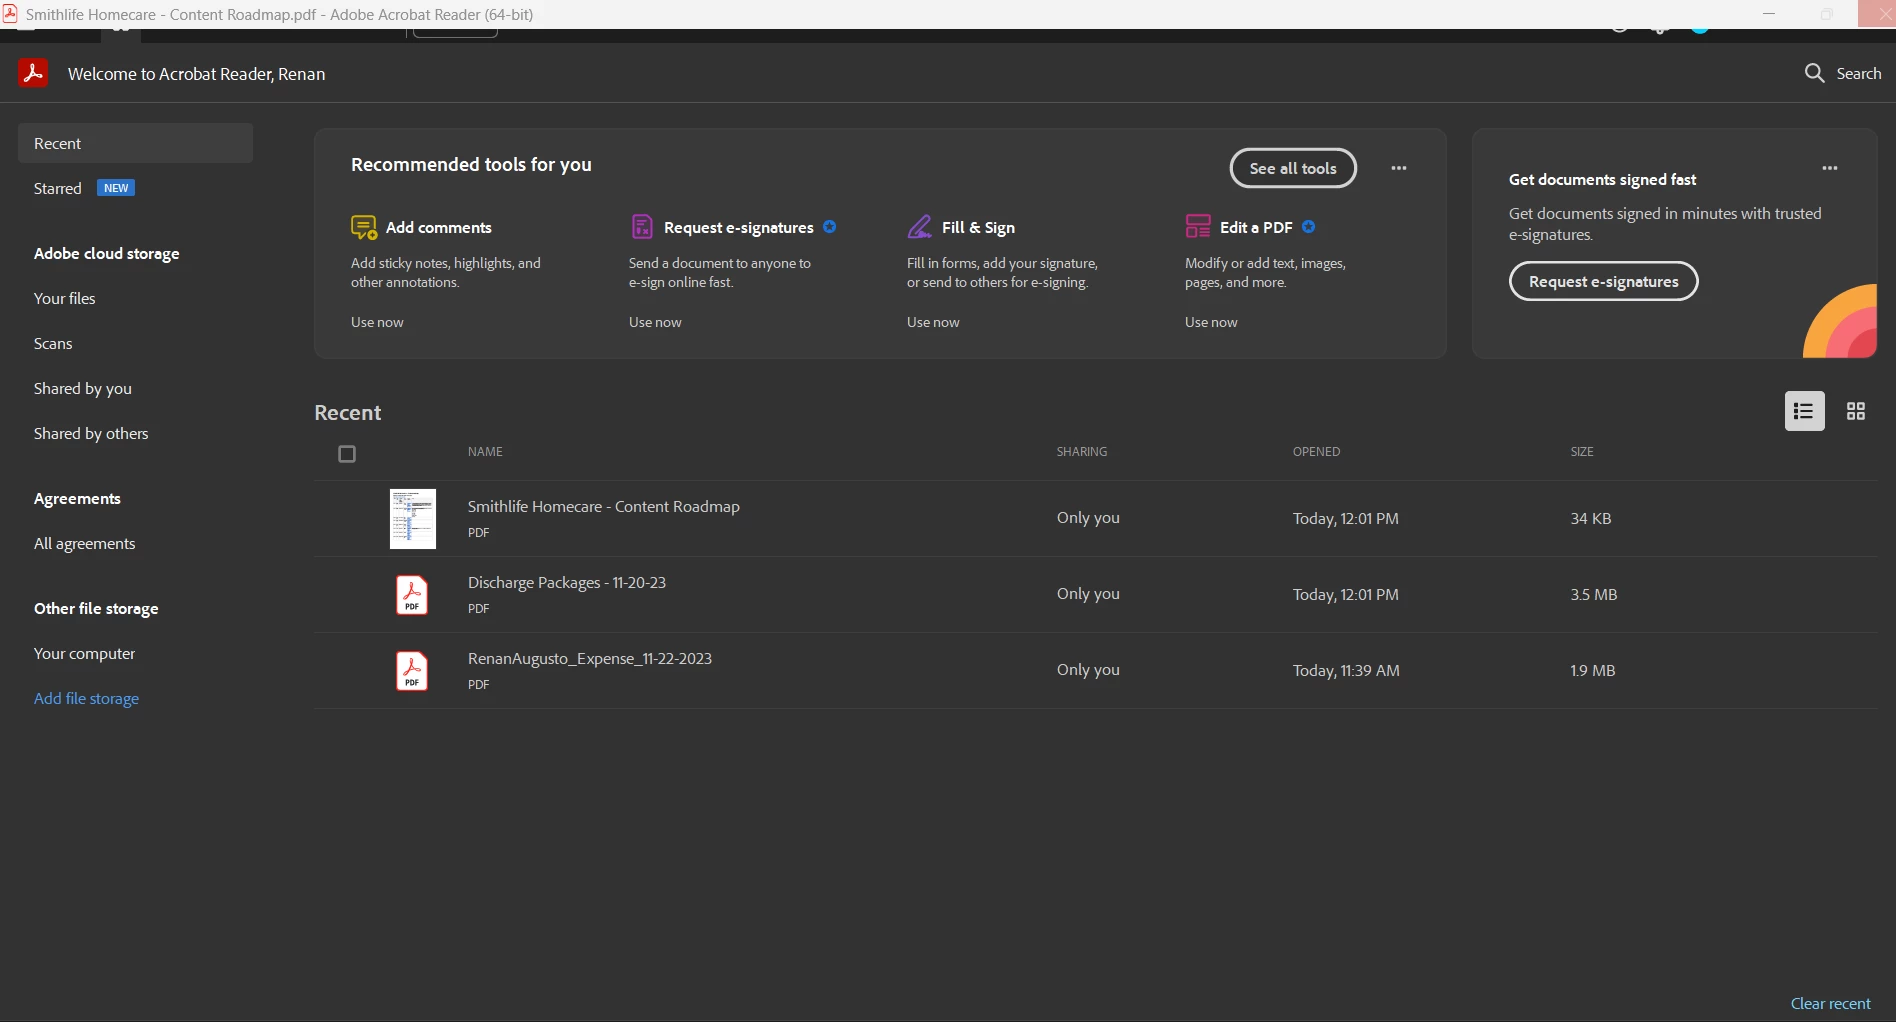
Task: Click Today, 11:39 AM opened cell
Action: tap(1346, 670)
